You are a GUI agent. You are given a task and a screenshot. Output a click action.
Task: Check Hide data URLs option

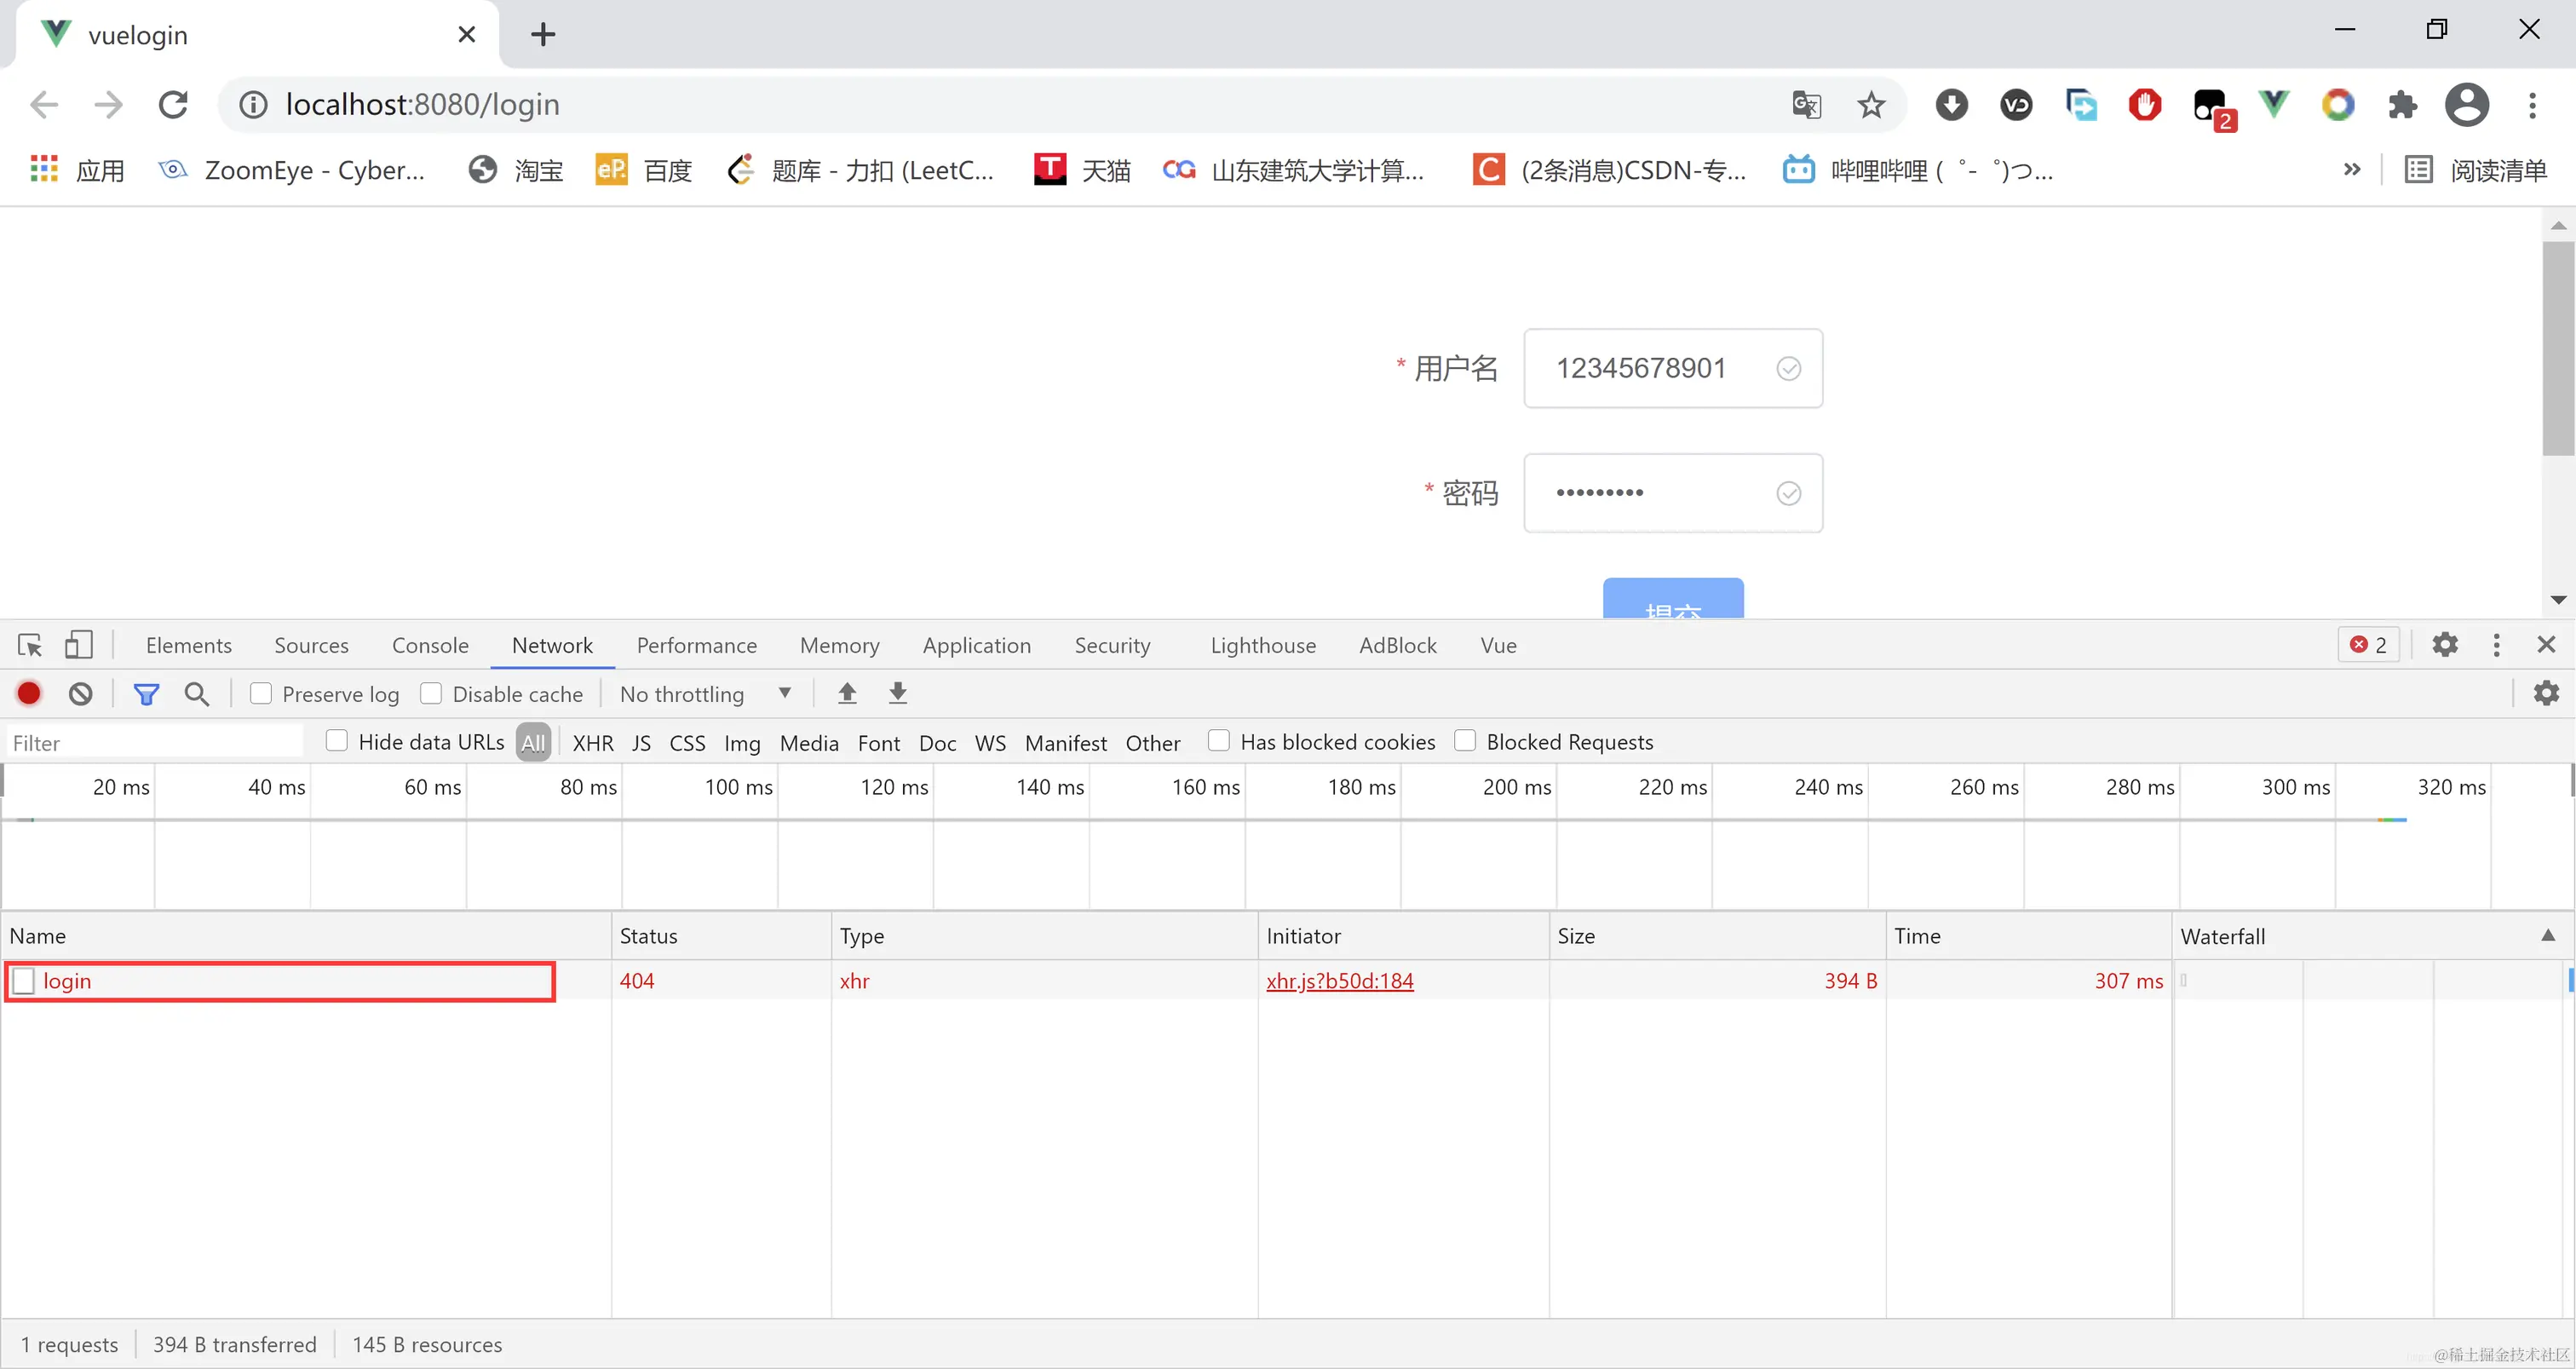pos(337,741)
